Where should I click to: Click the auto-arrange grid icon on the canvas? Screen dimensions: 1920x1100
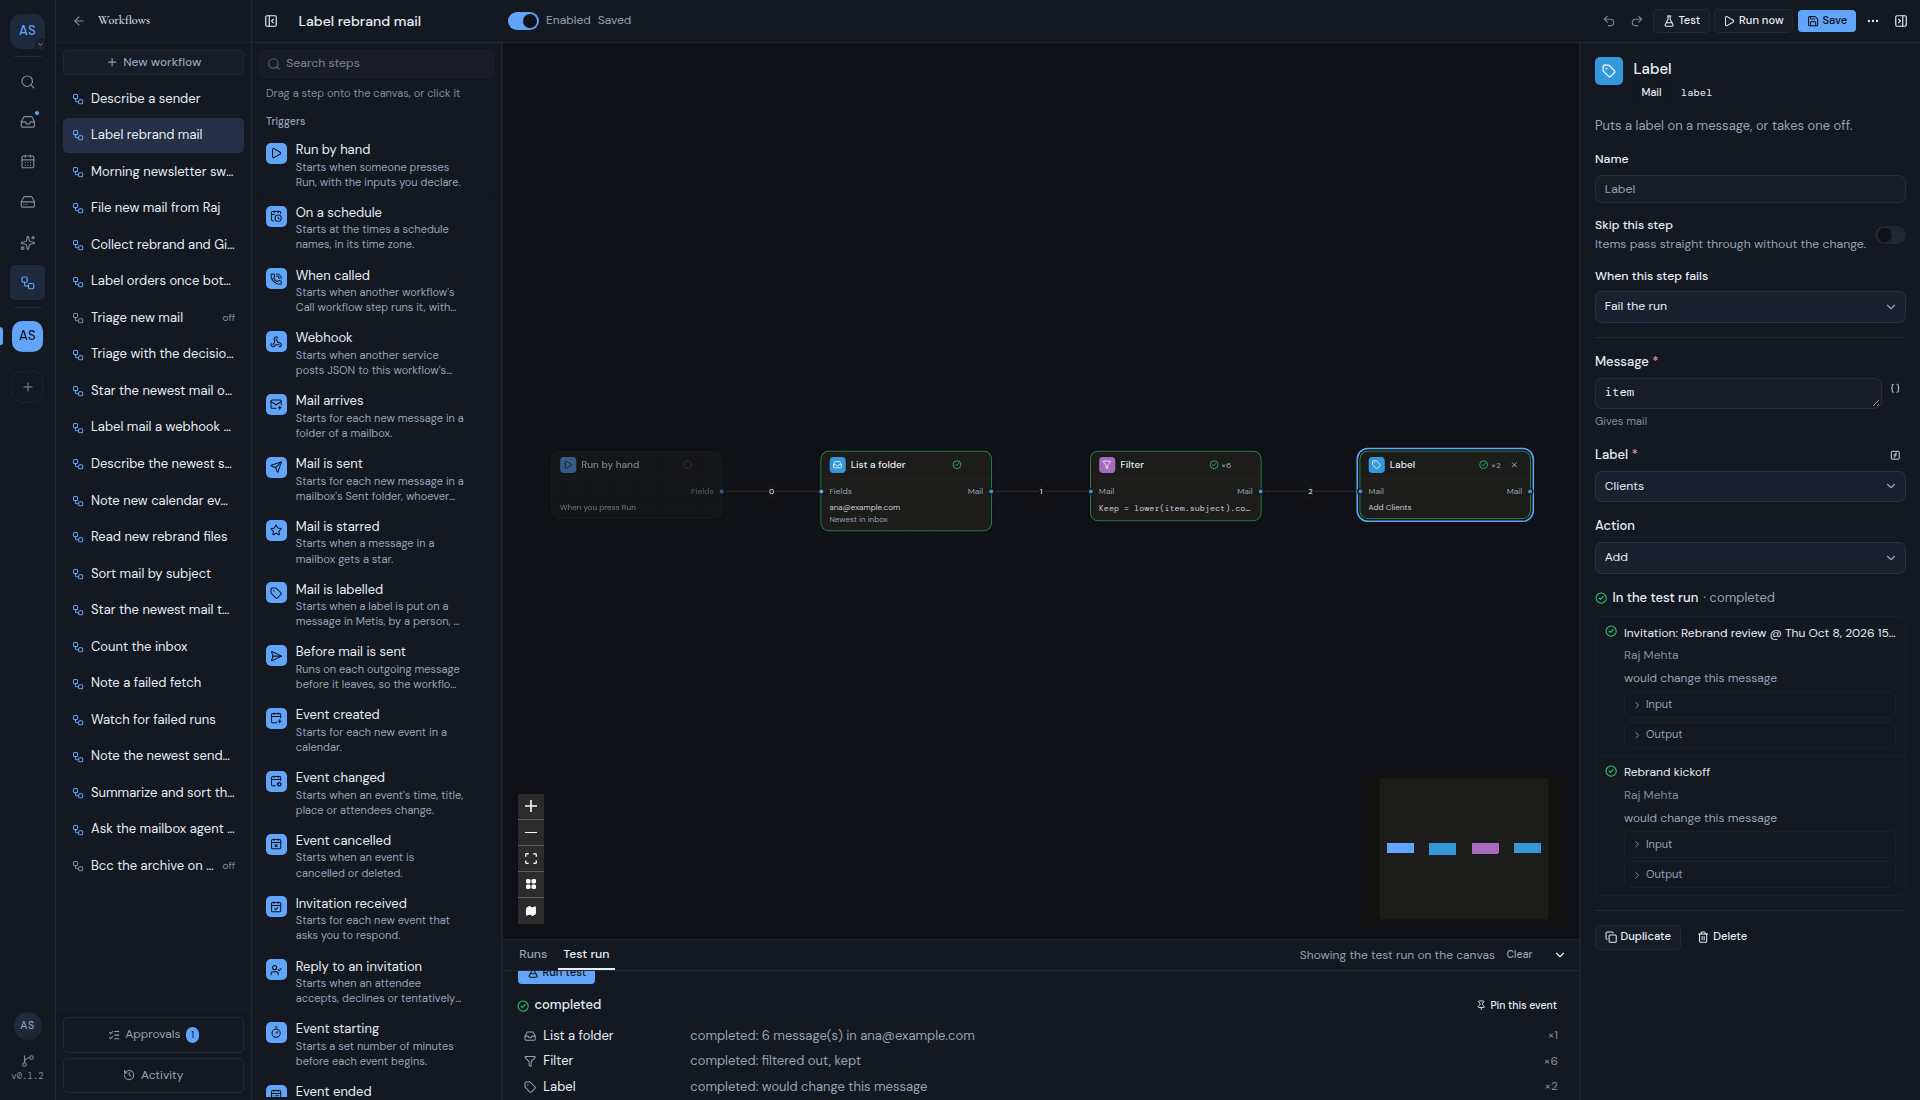click(531, 884)
